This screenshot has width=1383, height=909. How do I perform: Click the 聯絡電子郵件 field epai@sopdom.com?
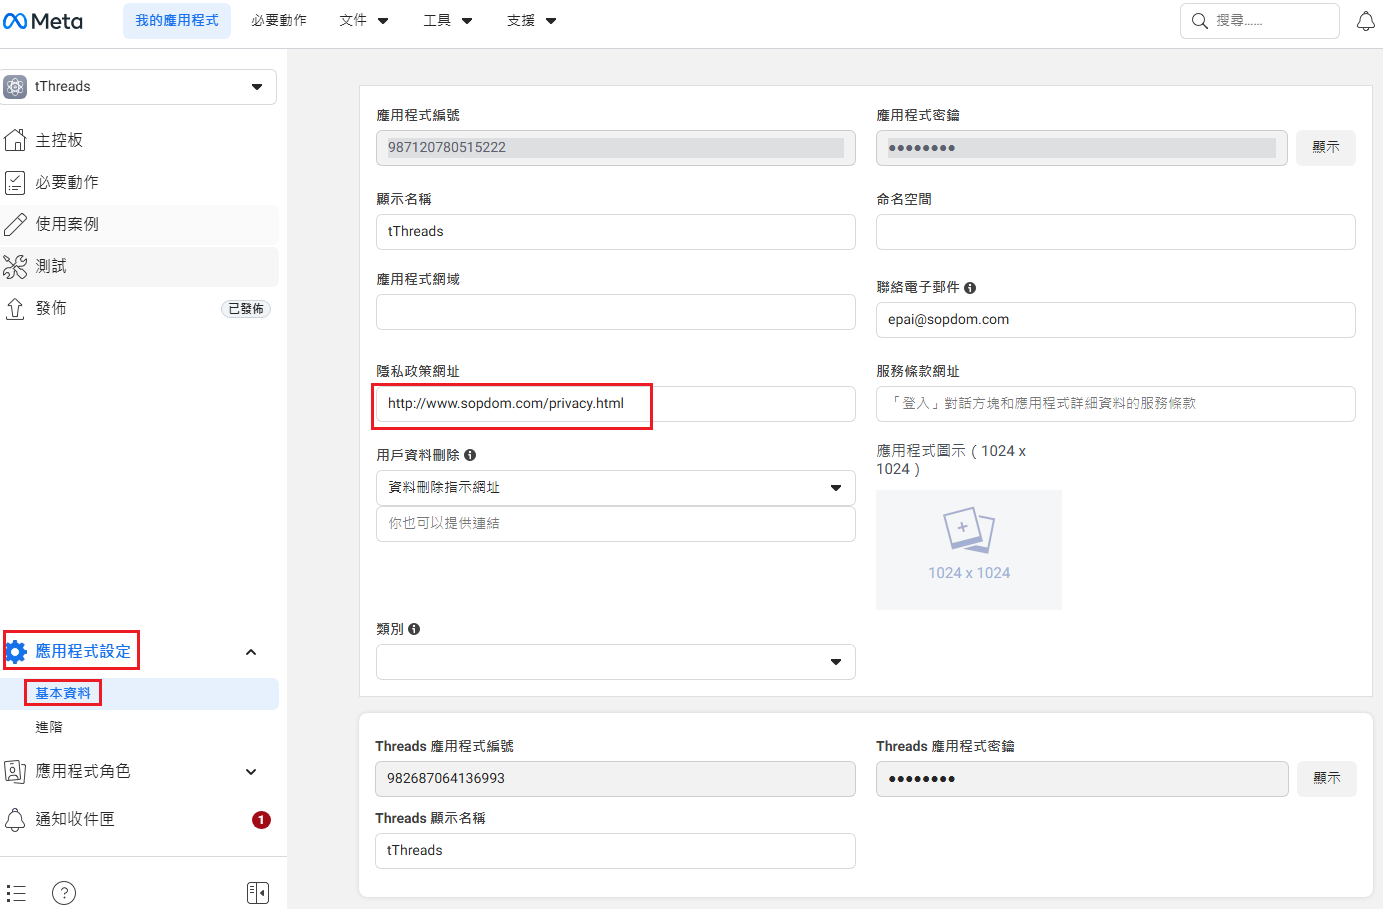[1116, 320]
